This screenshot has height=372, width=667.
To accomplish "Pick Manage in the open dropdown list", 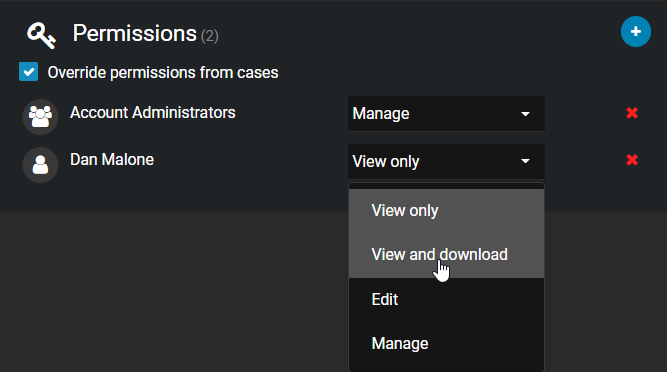I will point(446,344).
